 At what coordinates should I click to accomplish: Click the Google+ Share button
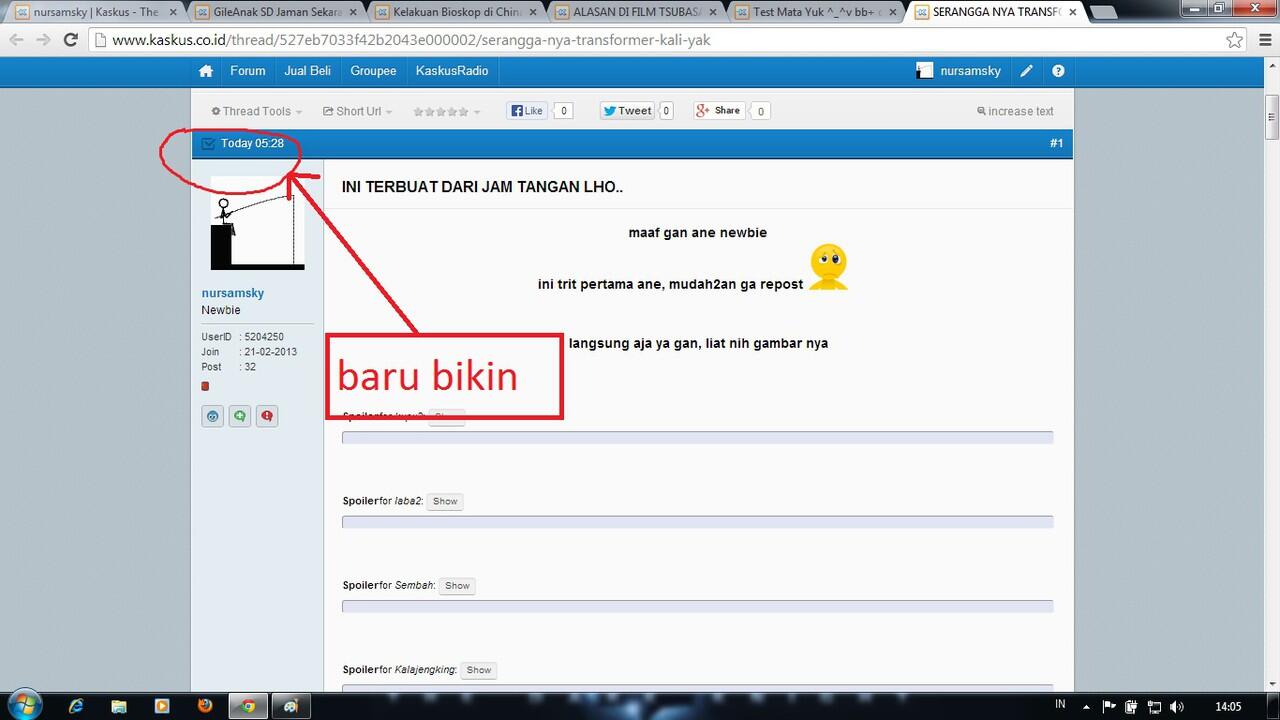[719, 111]
